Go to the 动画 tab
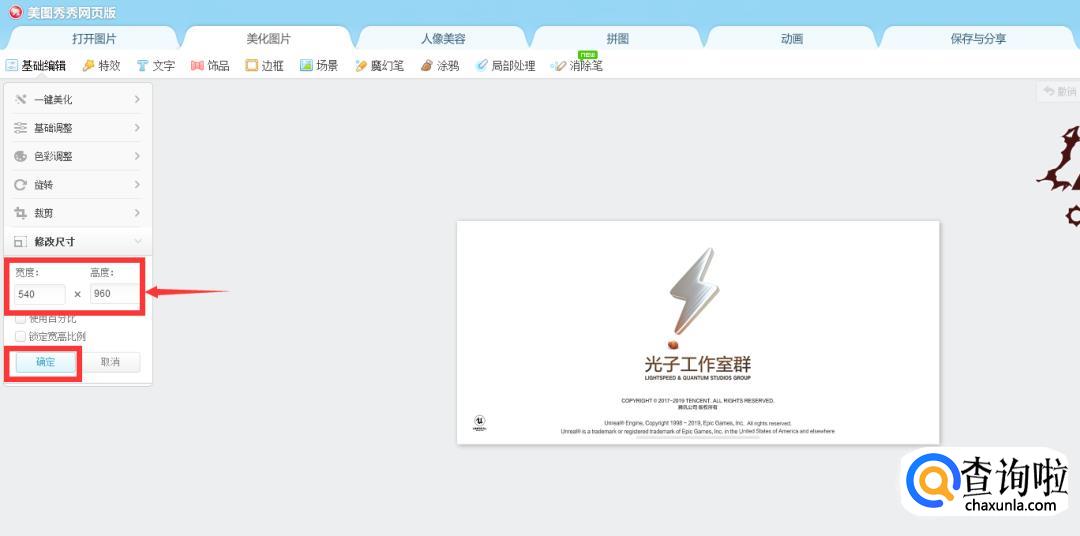 792,39
